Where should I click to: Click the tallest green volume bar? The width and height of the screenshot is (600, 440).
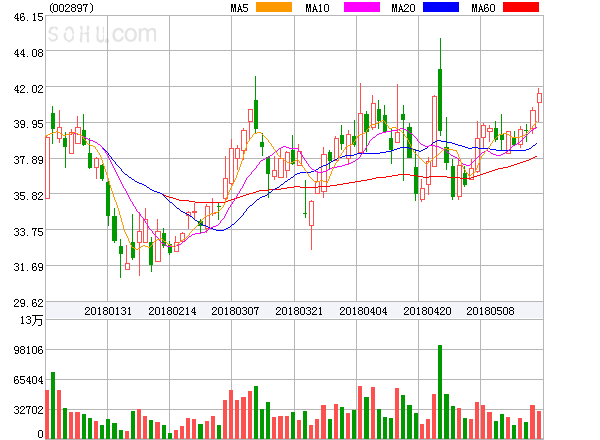(440, 392)
